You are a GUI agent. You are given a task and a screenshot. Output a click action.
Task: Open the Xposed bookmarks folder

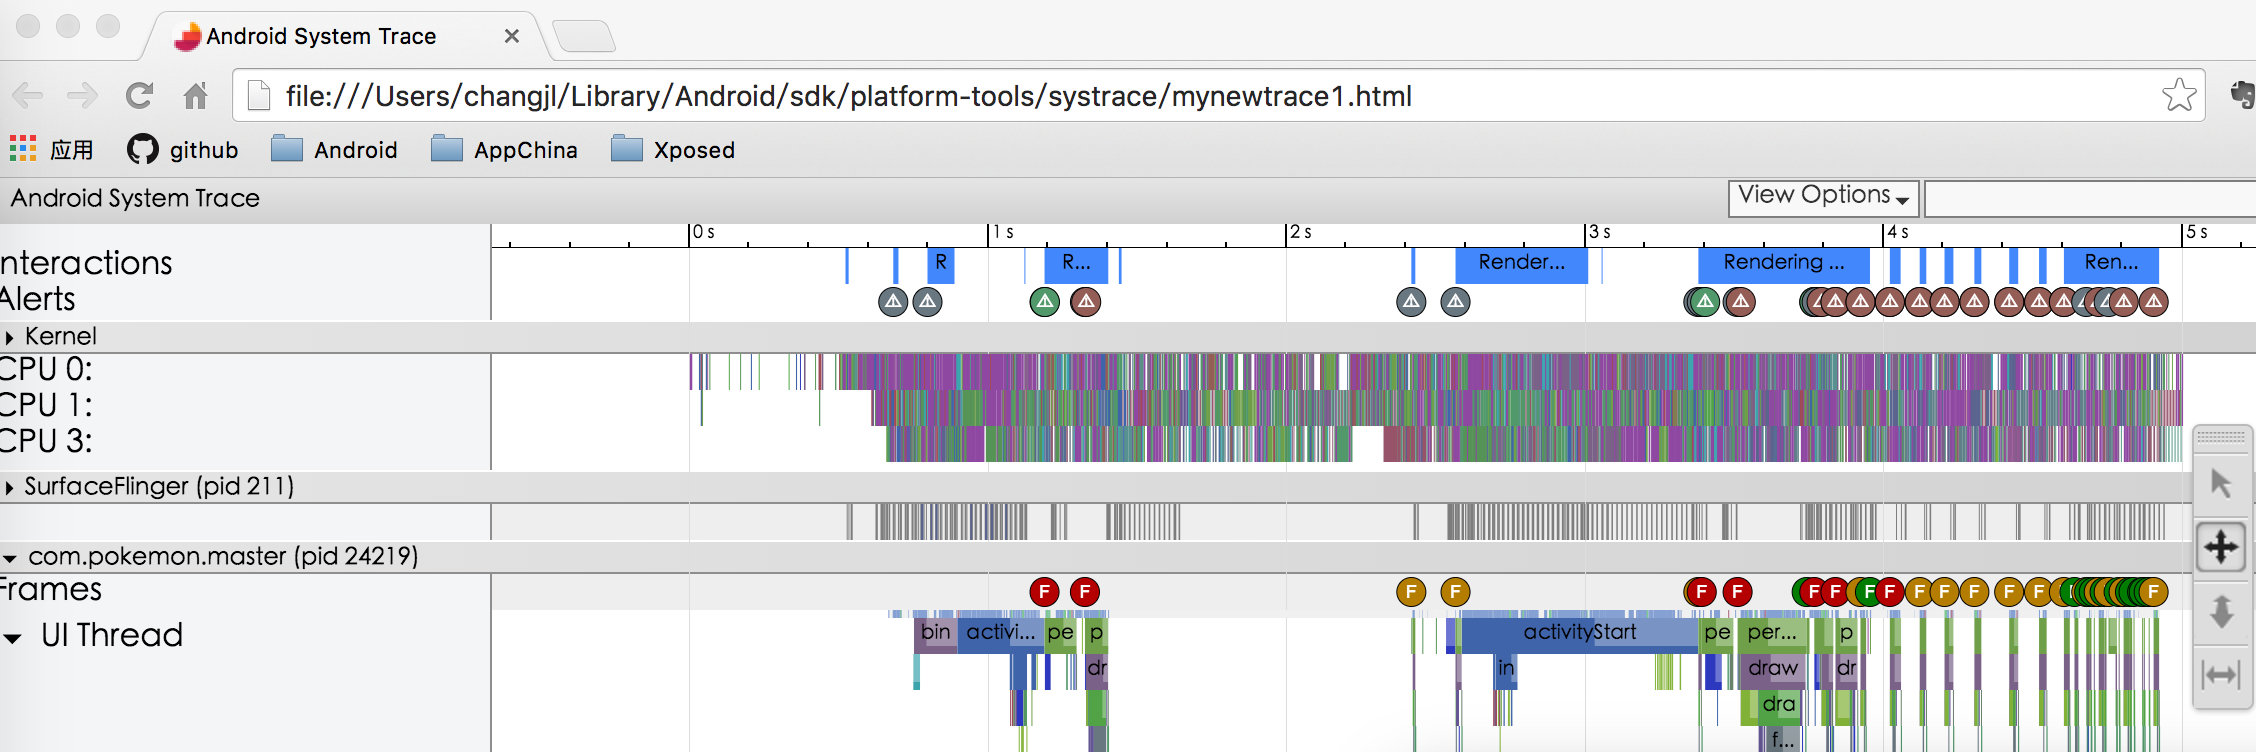point(673,150)
